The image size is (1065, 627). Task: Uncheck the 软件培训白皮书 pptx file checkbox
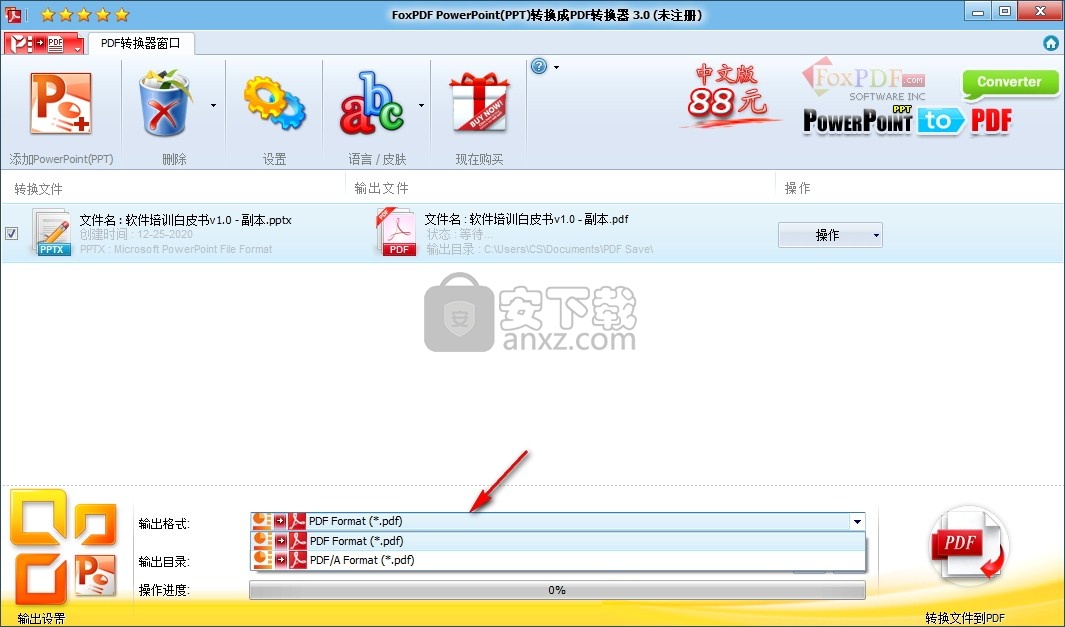pos(12,234)
